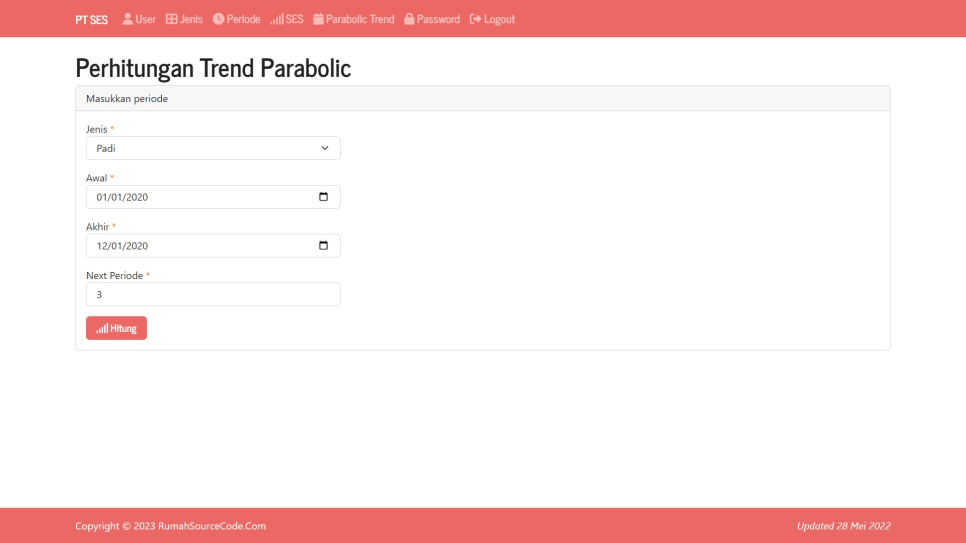
Task: Click the Masukkan periode card header
Action: click(483, 99)
